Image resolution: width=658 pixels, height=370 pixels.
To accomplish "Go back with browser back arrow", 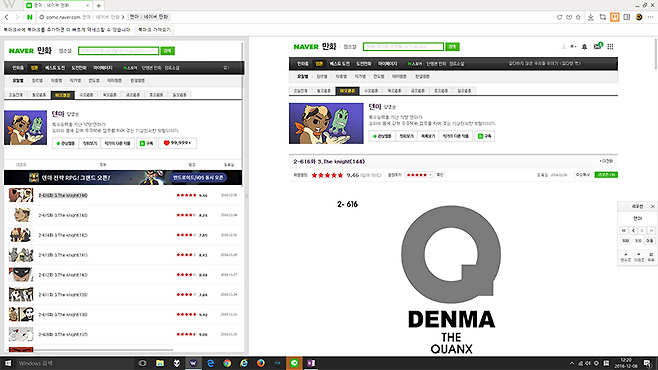I will pos(6,17).
